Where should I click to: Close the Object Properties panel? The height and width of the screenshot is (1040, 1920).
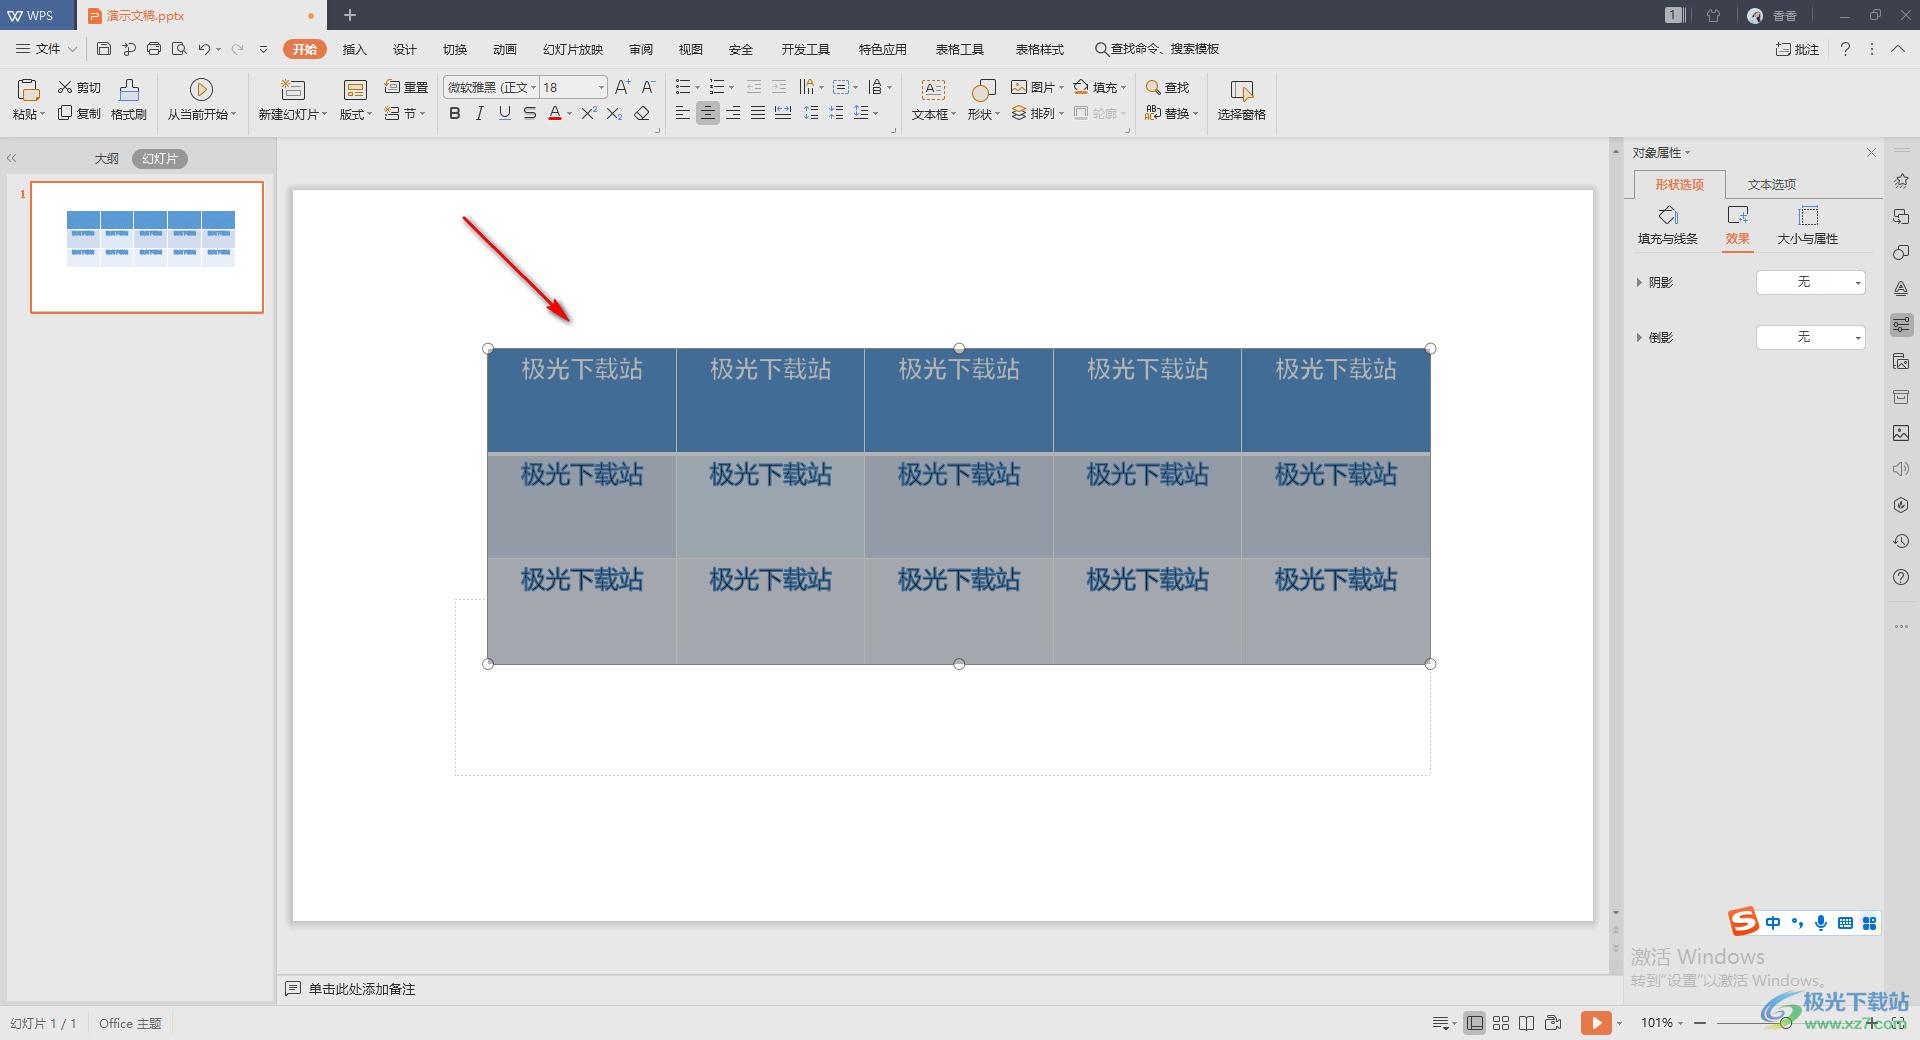click(1871, 152)
